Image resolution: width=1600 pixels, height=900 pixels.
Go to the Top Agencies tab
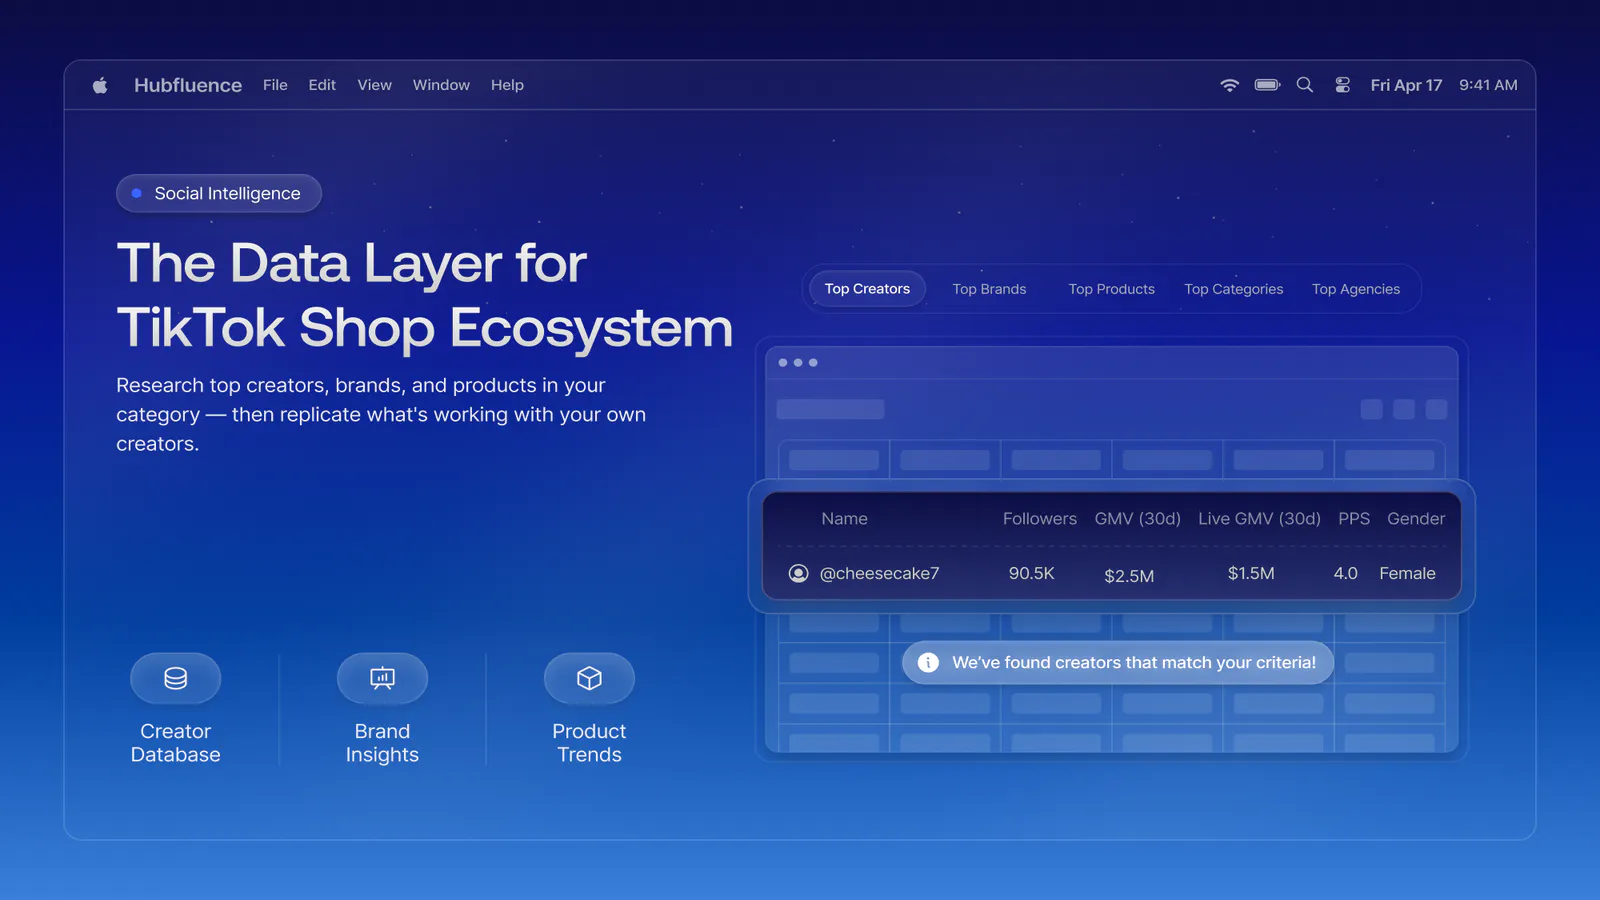click(x=1356, y=289)
